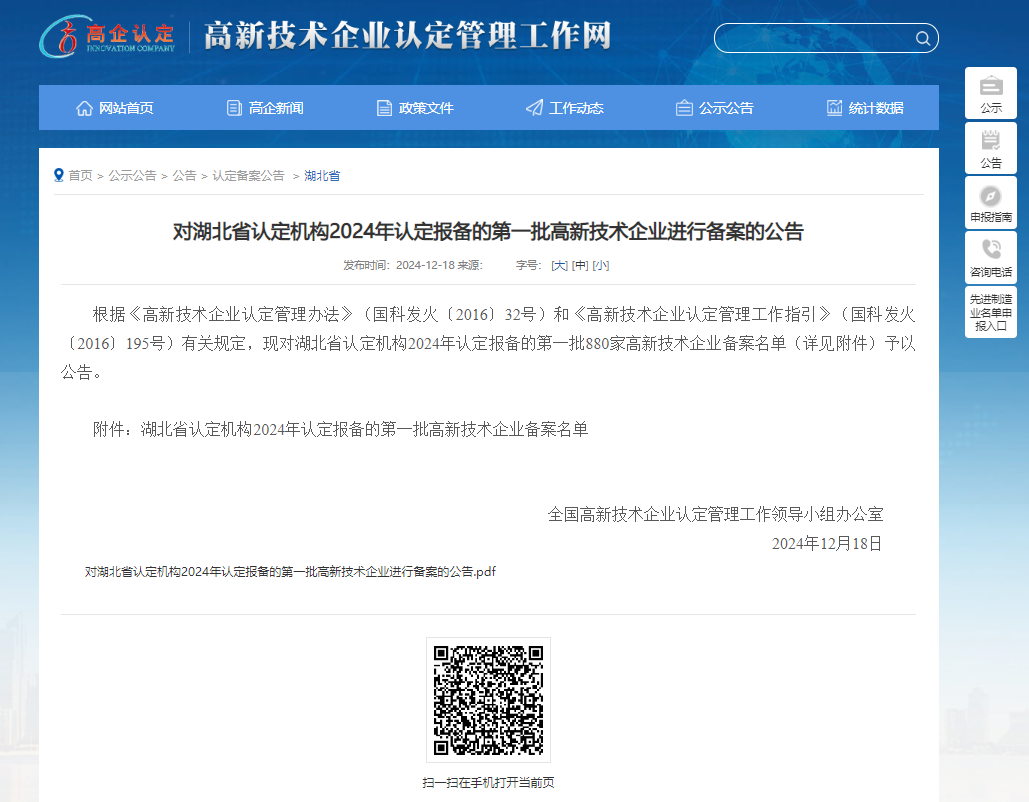Click the breadcrumb location pin icon
Image resolution: width=1029 pixels, height=802 pixels.
[59, 175]
